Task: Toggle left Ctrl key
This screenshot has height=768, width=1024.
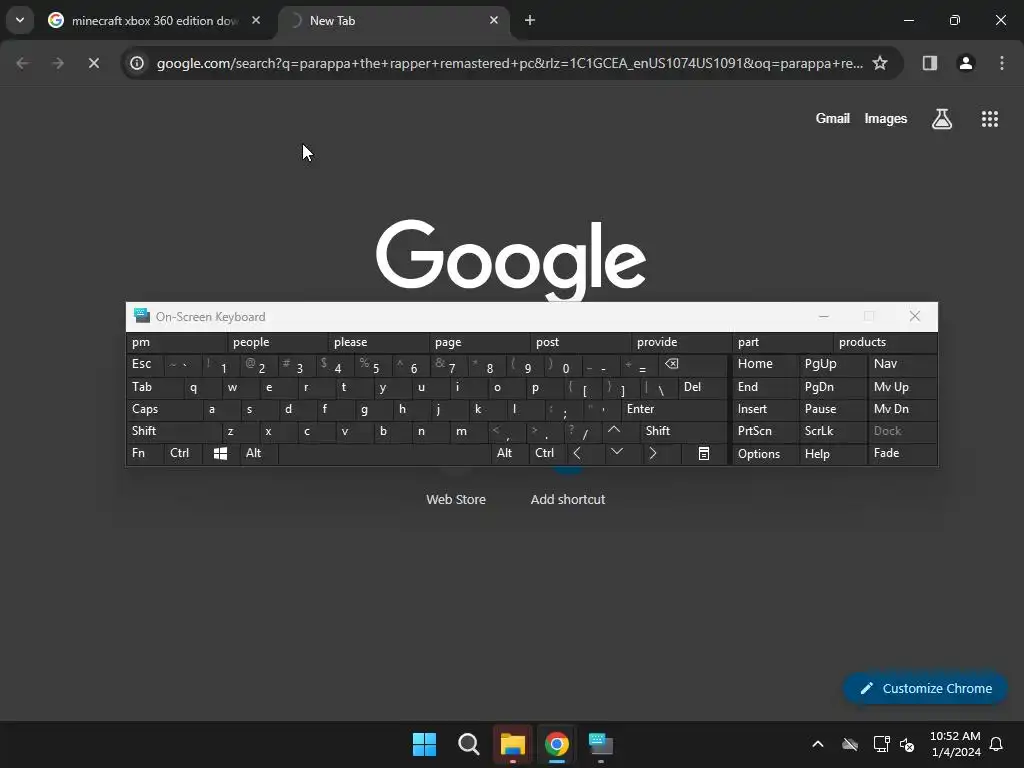Action: tap(182, 453)
